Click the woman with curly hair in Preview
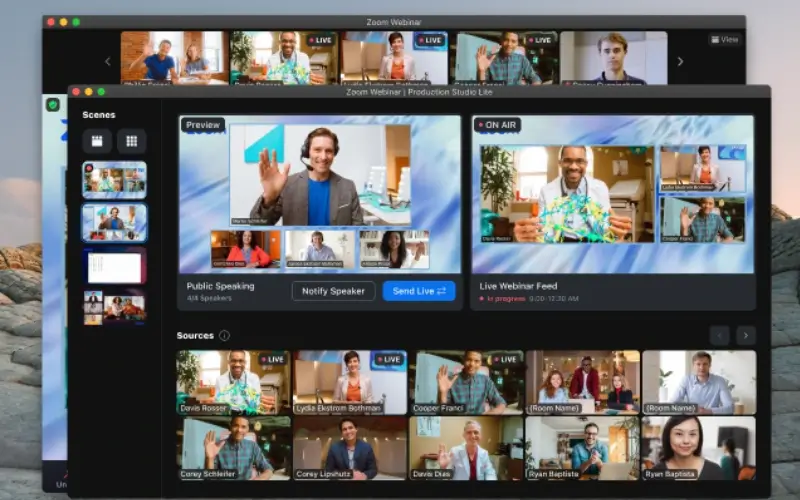The width and height of the screenshot is (800, 500). click(394, 249)
